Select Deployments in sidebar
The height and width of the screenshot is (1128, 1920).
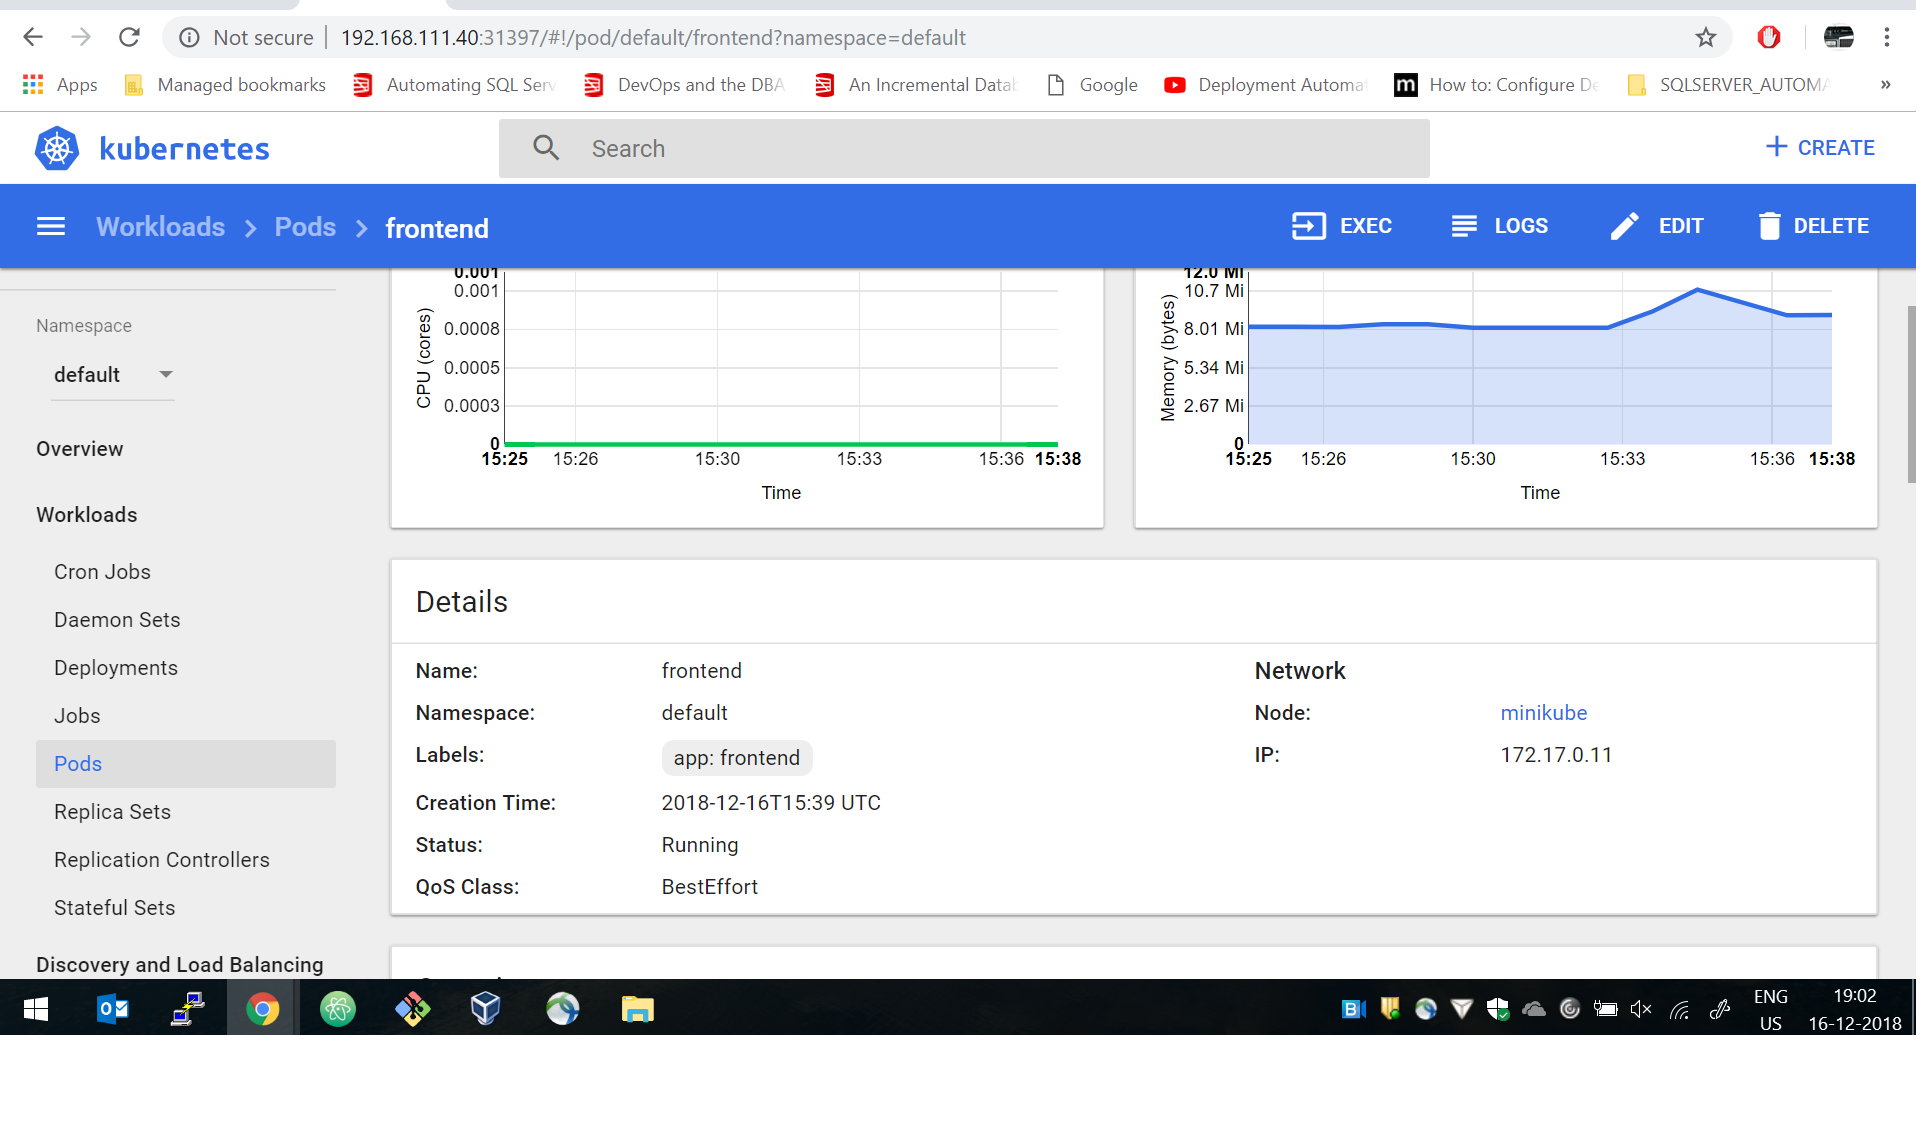point(116,668)
